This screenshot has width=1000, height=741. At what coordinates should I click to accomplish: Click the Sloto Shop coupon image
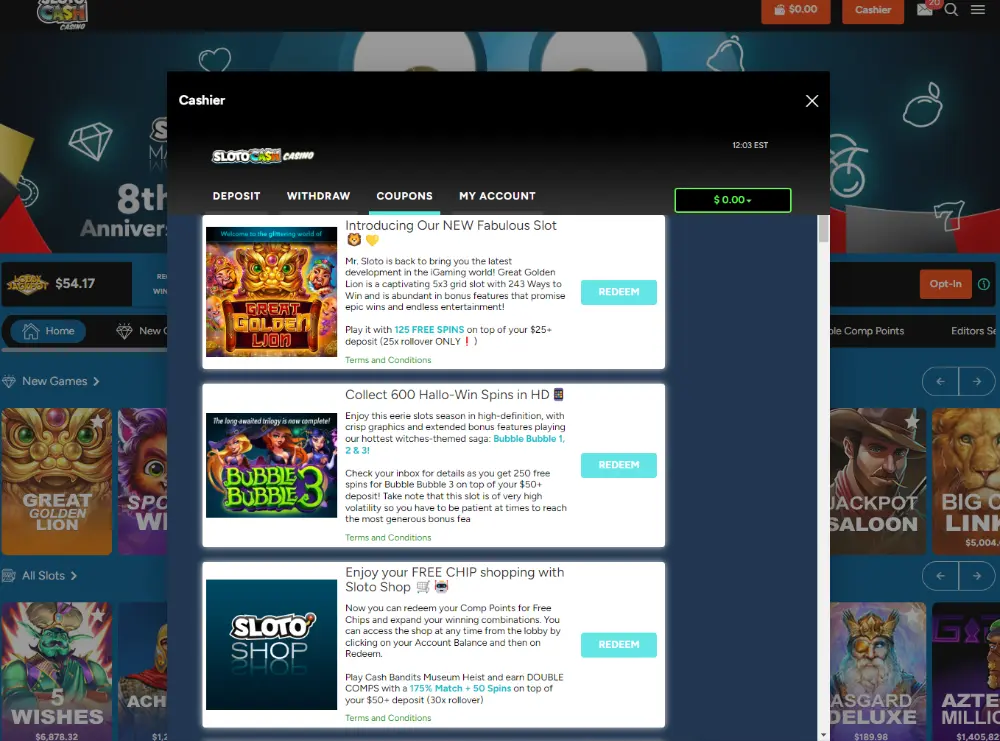click(272, 645)
